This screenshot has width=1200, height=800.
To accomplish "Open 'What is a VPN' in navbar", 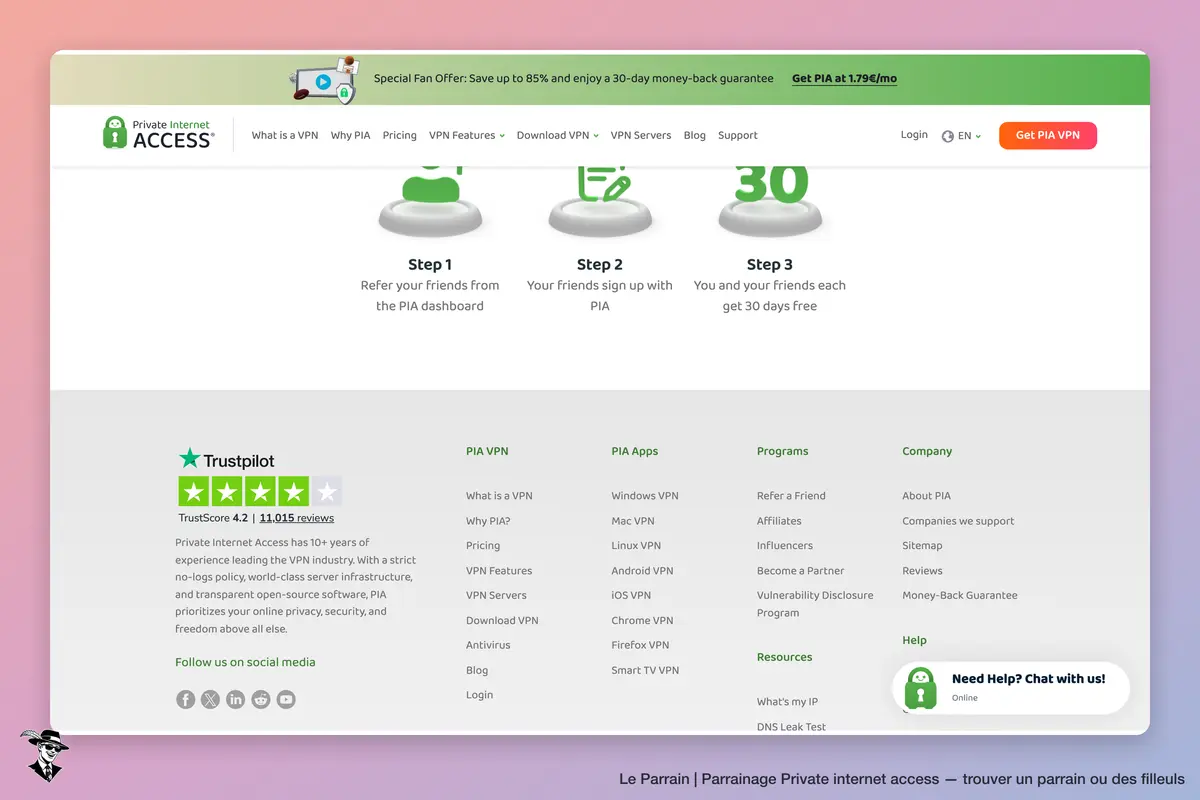I will [x=285, y=135].
